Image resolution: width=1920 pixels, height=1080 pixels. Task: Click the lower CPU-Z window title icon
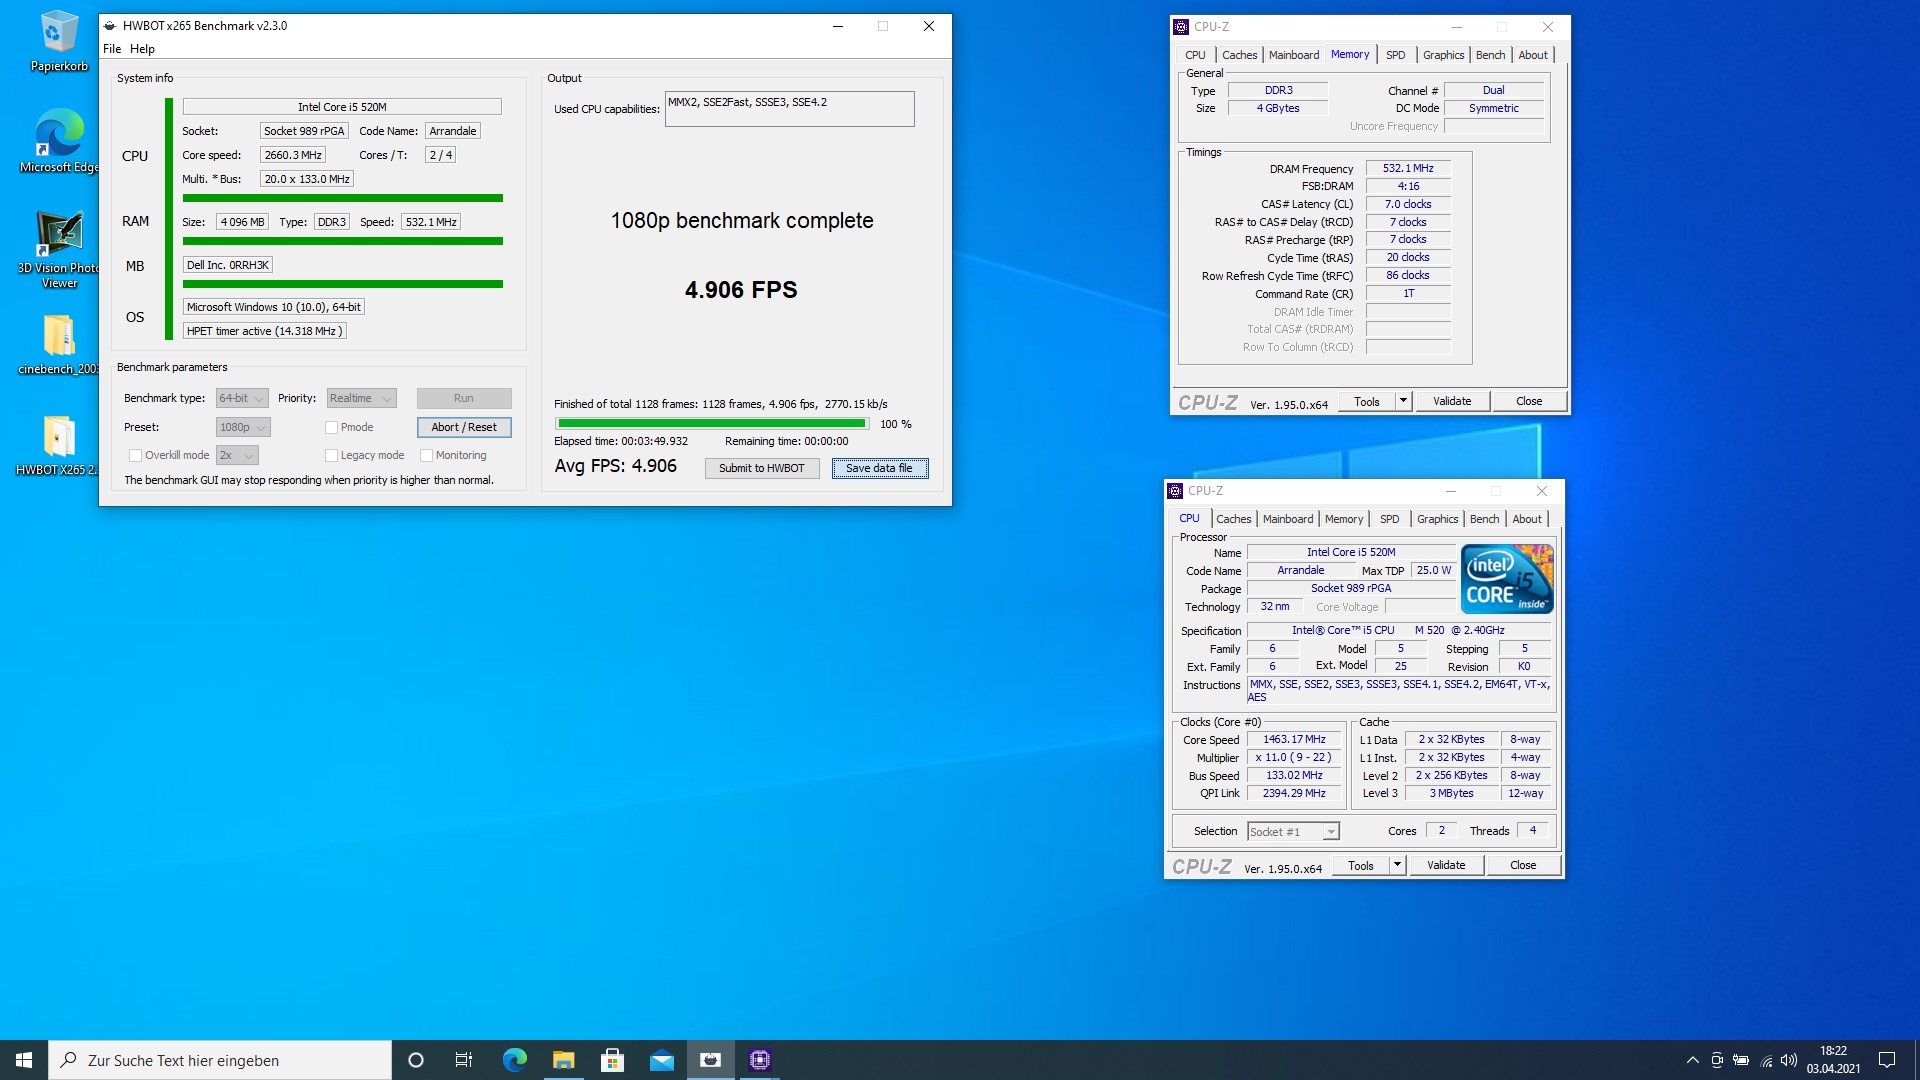[x=1175, y=491]
